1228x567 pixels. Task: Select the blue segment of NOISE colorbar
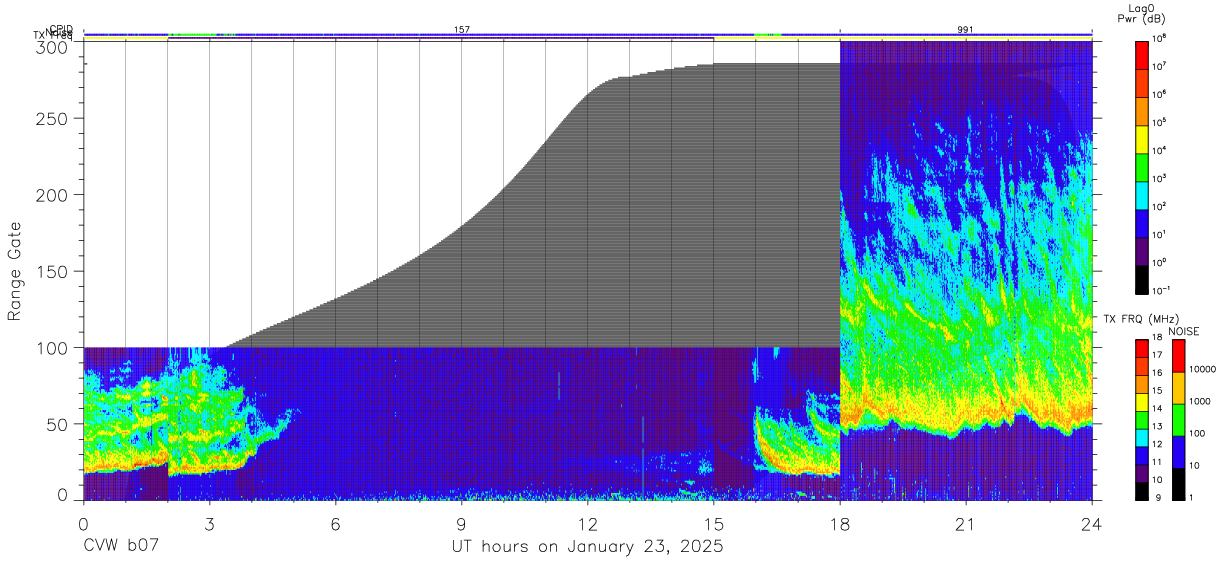click(x=1178, y=452)
